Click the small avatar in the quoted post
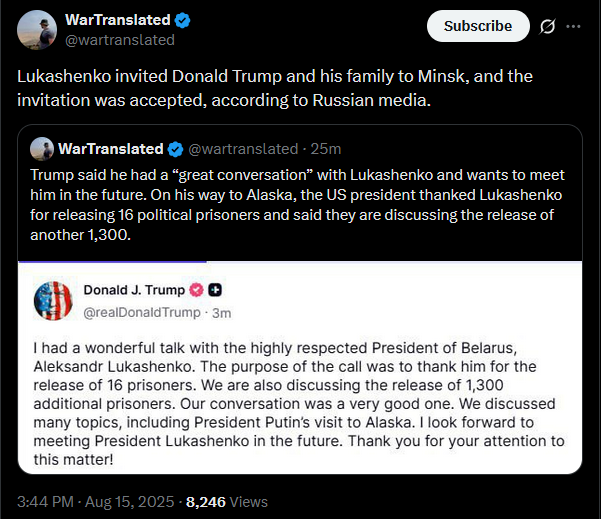The image size is (601, 519). point(42,149)
